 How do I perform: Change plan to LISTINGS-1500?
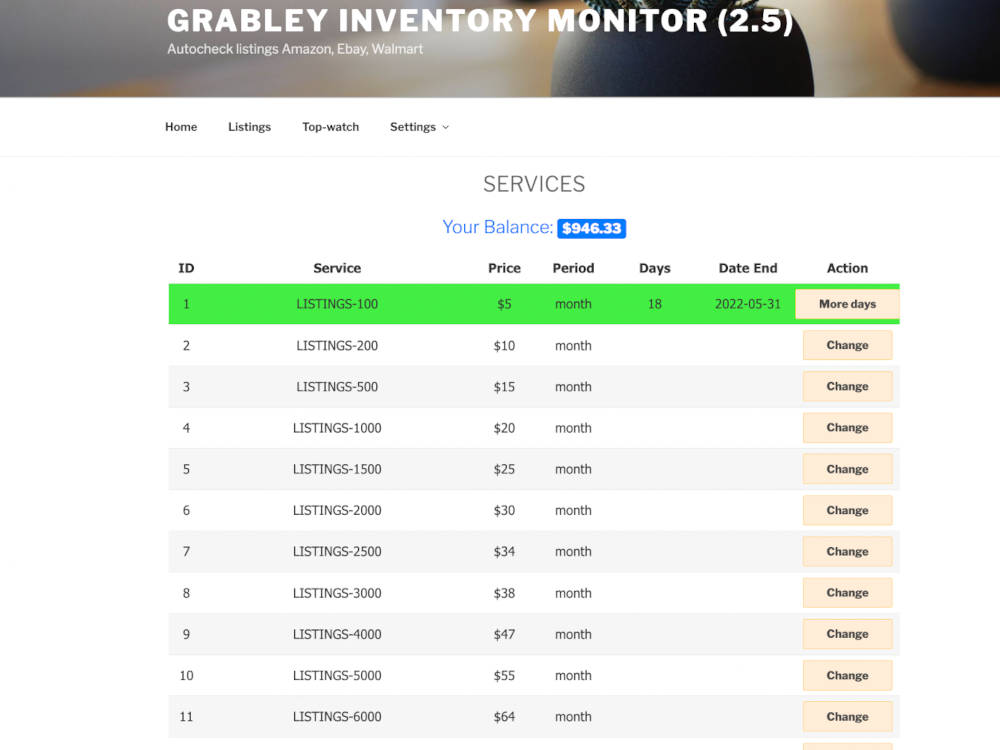point(847,469)
